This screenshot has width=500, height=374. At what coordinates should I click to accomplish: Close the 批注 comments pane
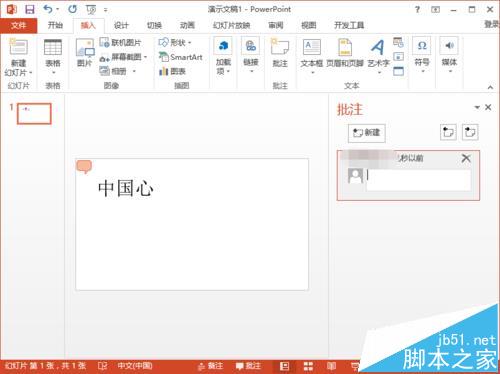[x=488, y=107]
